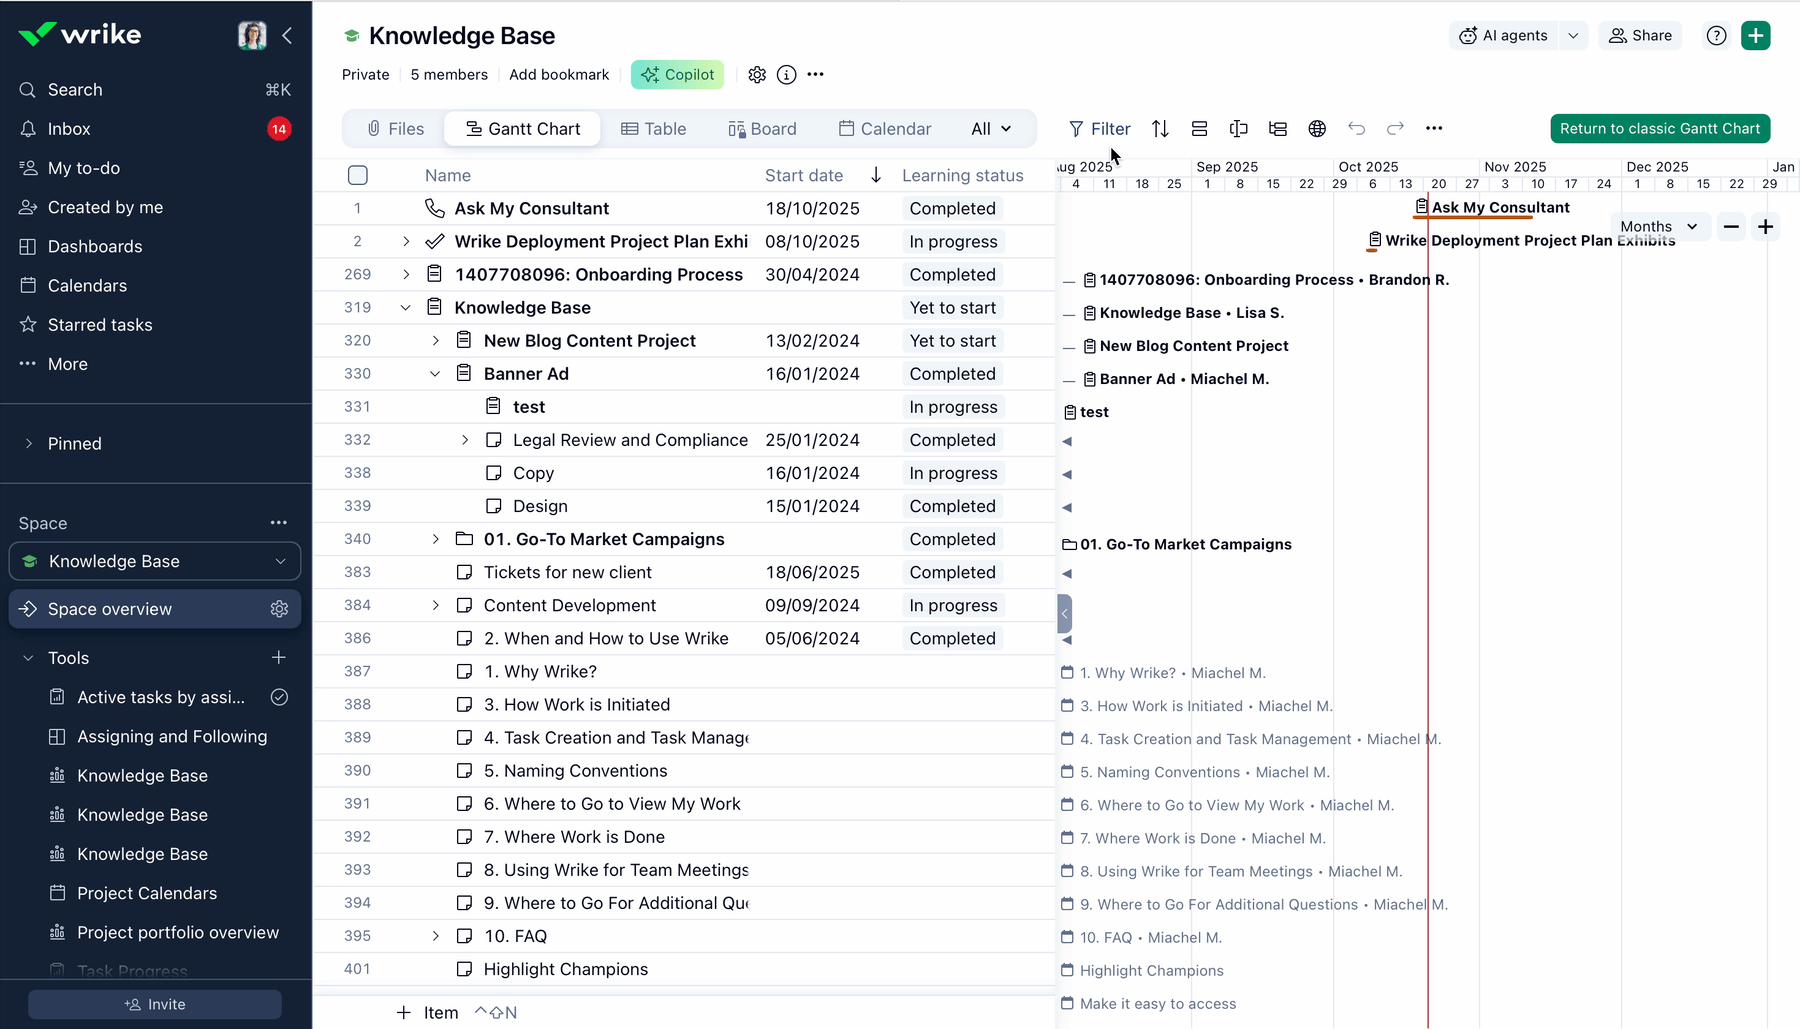This screenshot has height=1029, width=1800.
Task: Switch to the Board tab
Action: coord(762,129)
